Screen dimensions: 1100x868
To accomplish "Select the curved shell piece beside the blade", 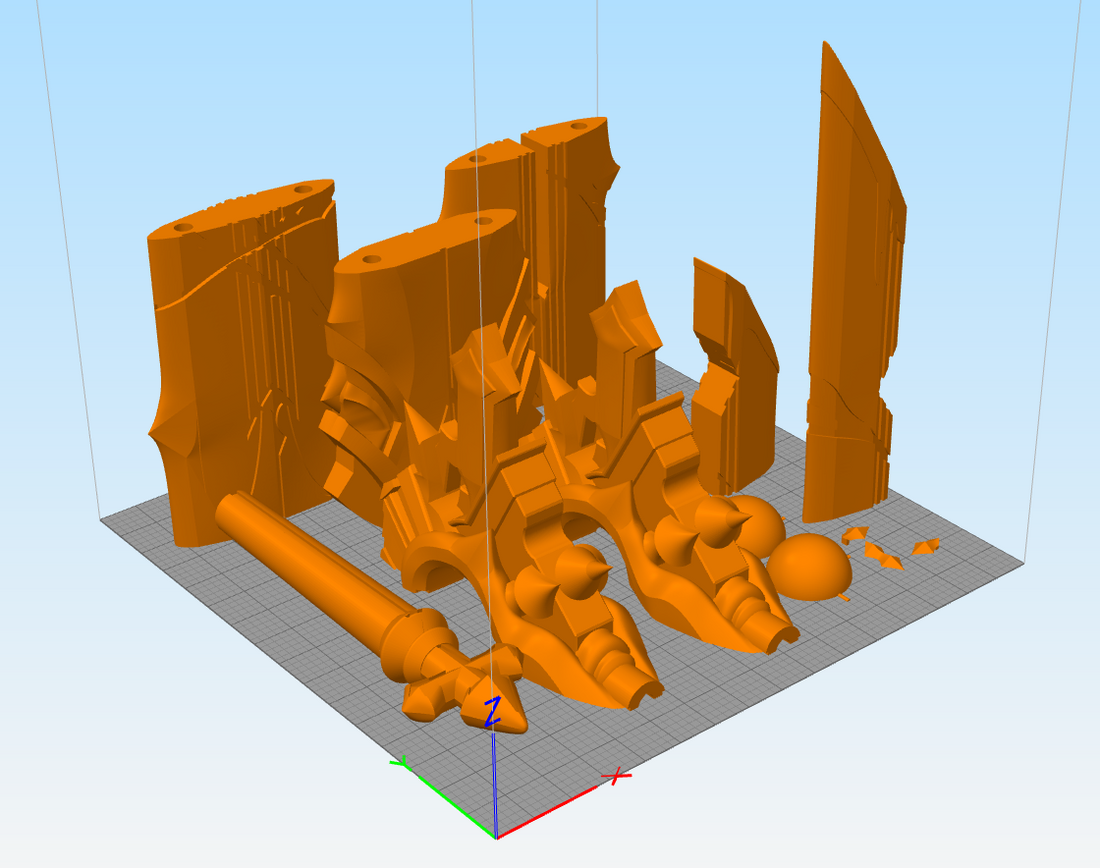I will [x=735, y=370].
